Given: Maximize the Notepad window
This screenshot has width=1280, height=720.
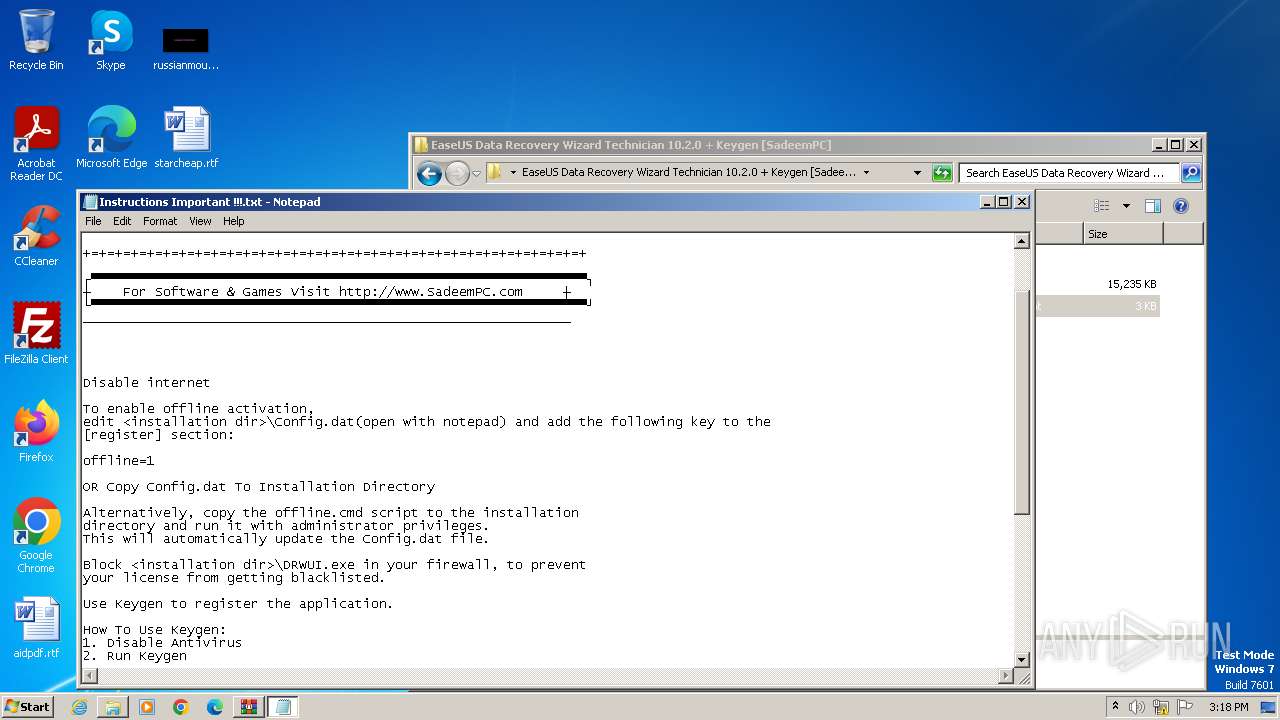Looking at the screenshot, I should 1004,202.
